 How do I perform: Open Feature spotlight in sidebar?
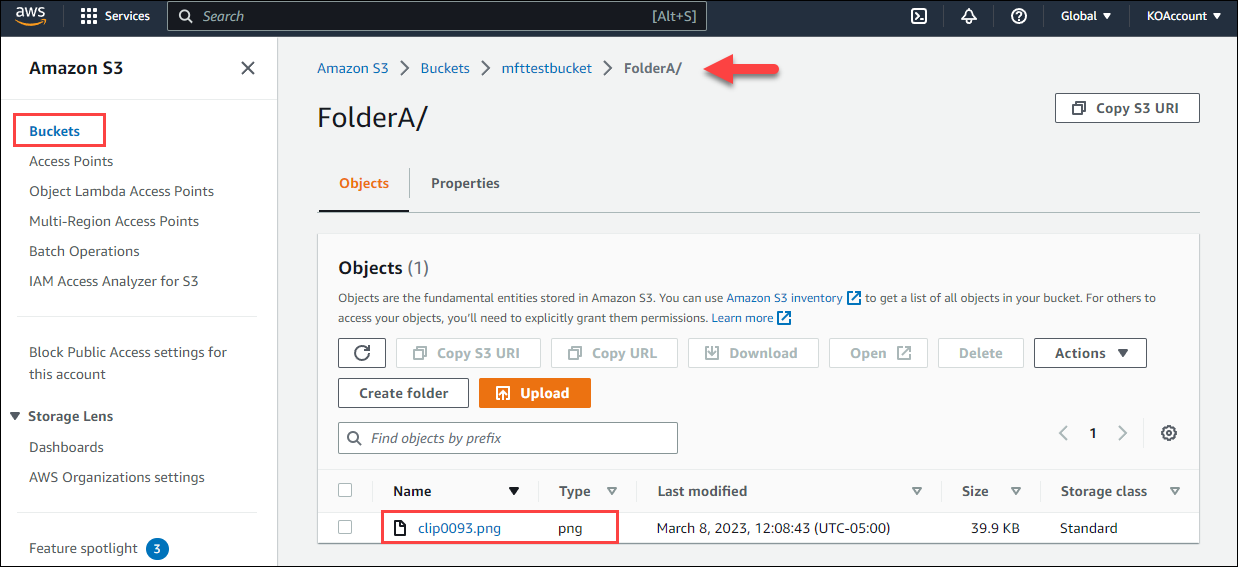point(83,548)
